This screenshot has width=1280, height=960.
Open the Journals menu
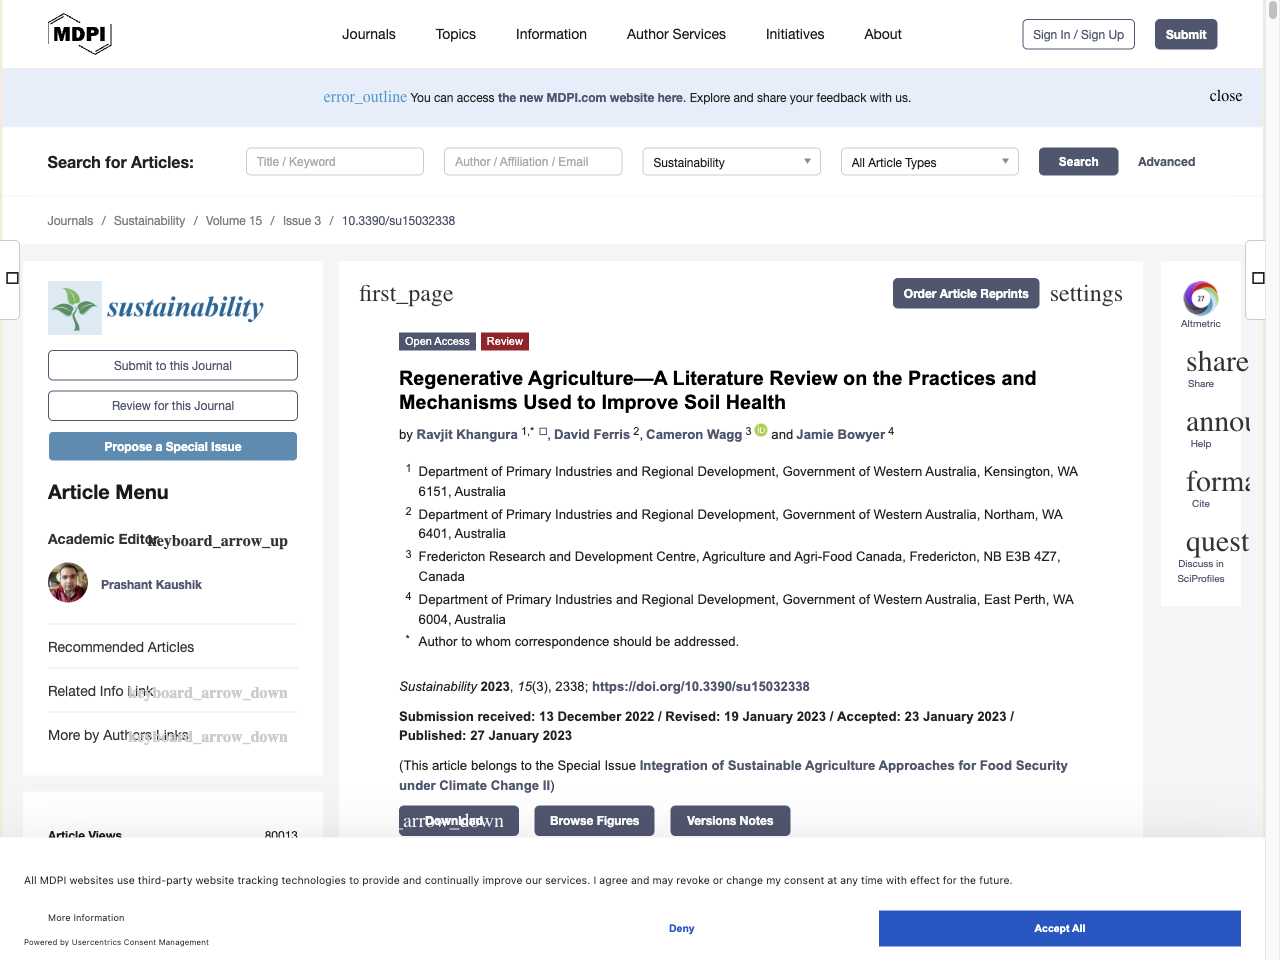(369, 34)
